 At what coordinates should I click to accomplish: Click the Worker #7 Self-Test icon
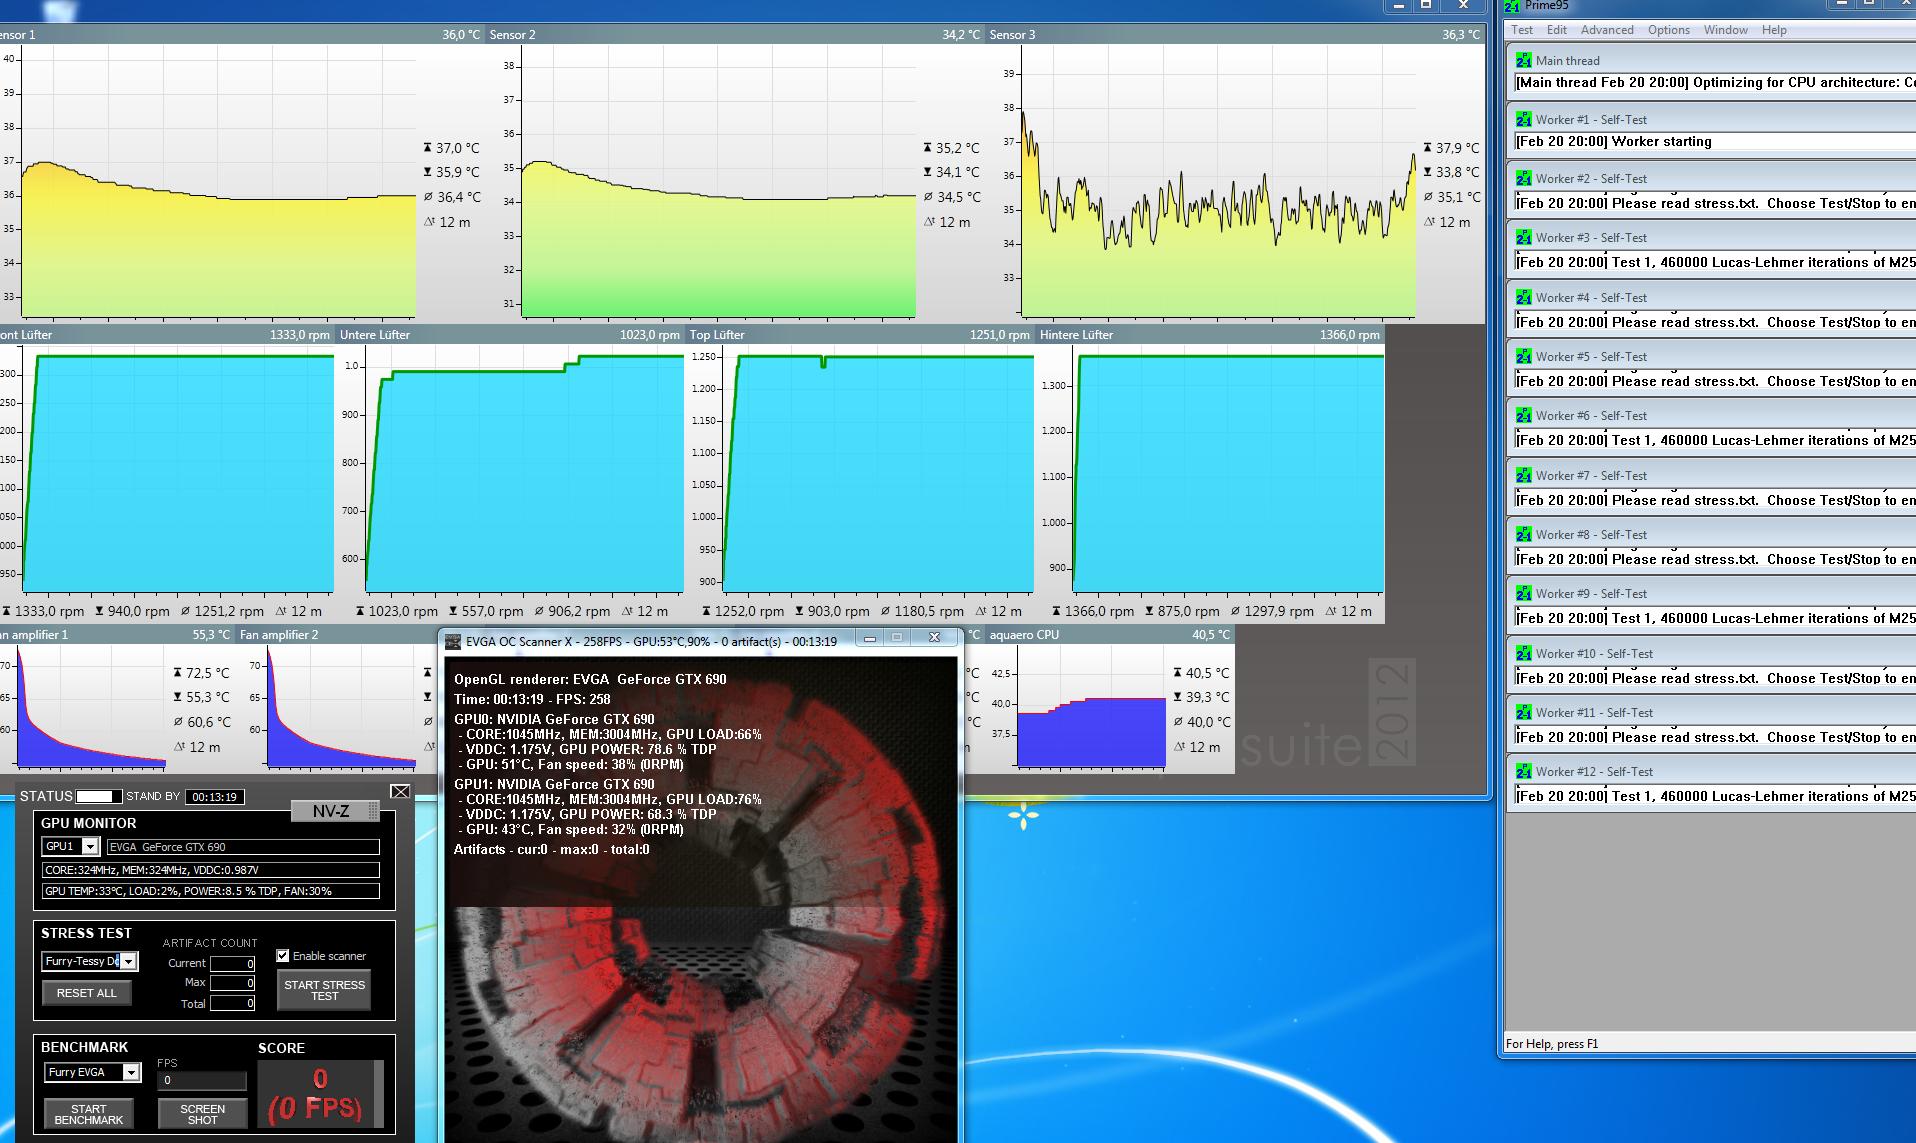pyautogui.click(x=1523, y=475)
